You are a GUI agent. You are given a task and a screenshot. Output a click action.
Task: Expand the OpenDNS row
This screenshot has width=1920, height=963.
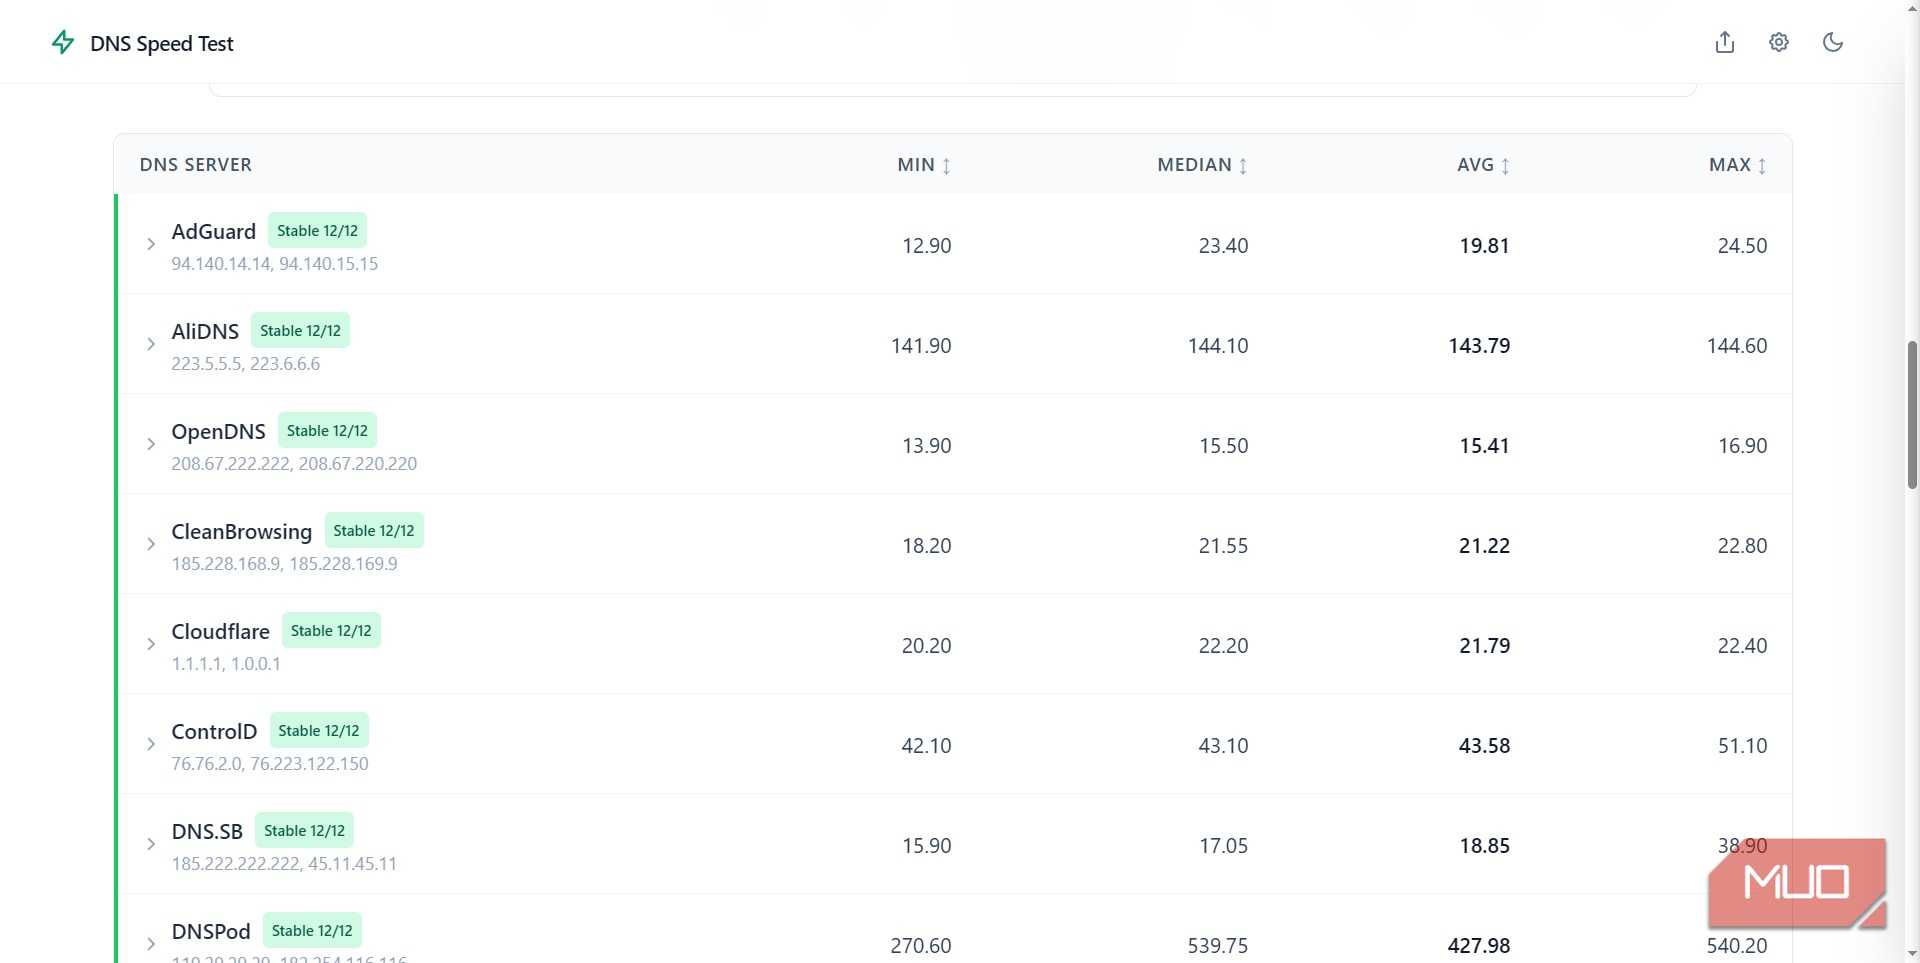coord(151,444)
